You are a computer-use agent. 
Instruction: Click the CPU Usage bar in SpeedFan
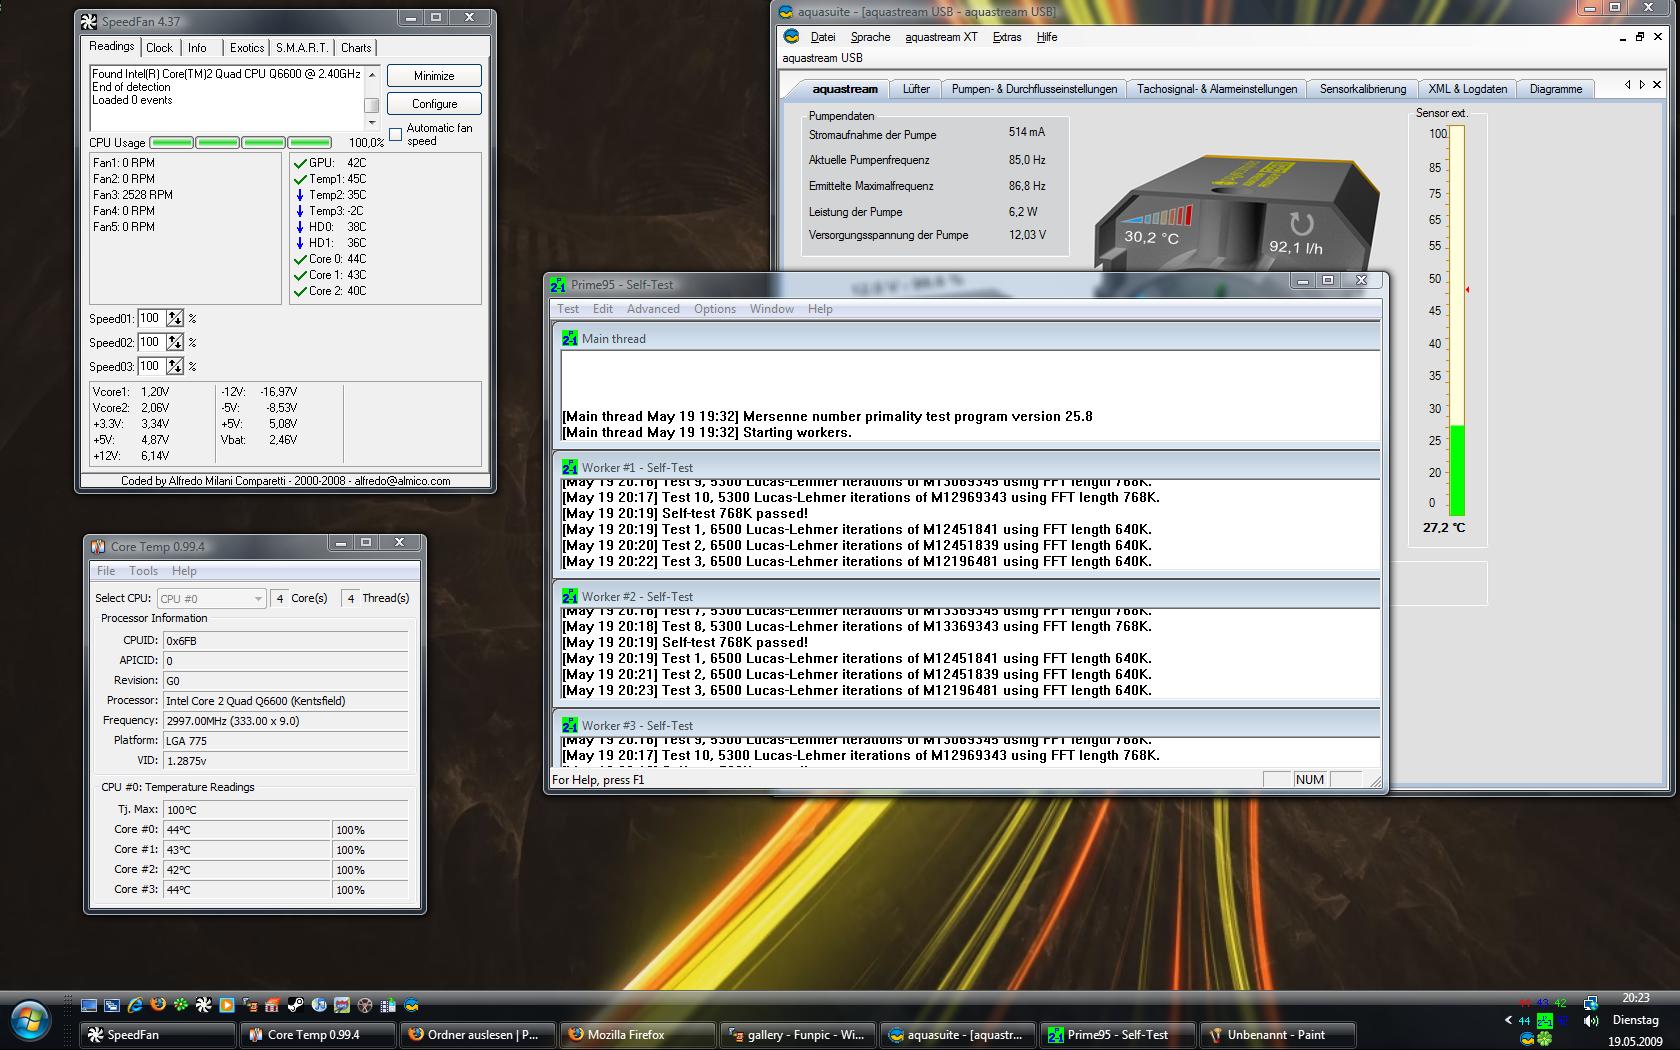241,142
